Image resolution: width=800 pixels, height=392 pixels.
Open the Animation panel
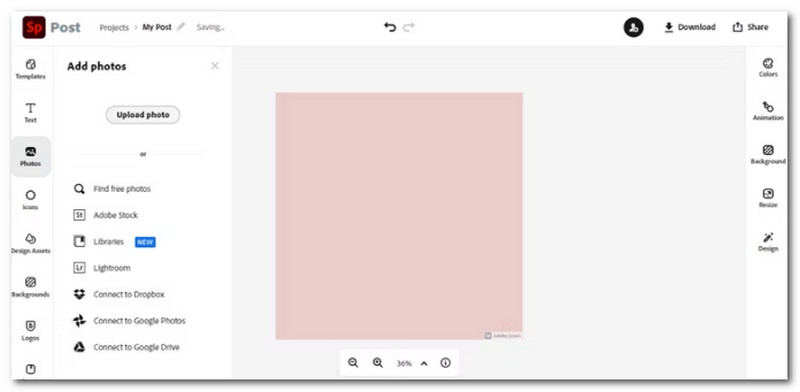click(768, 111)
